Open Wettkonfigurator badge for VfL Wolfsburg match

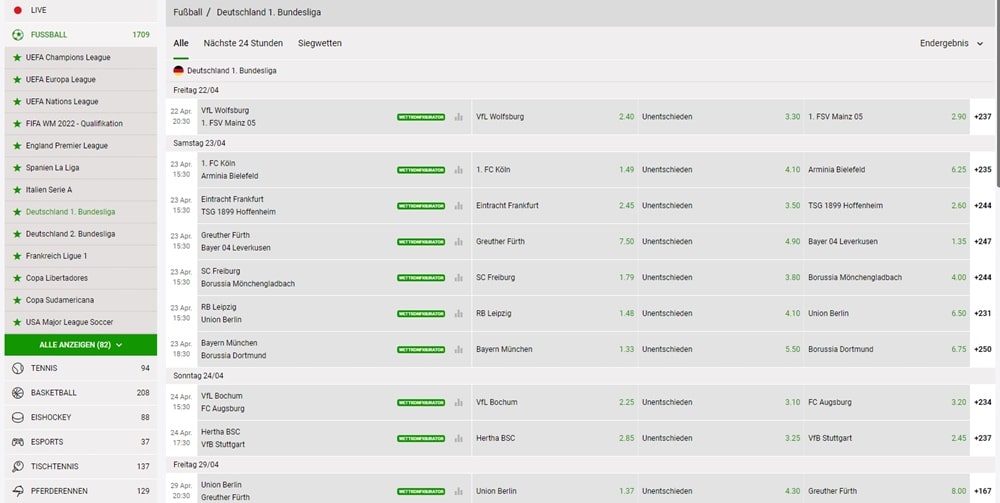421,117
